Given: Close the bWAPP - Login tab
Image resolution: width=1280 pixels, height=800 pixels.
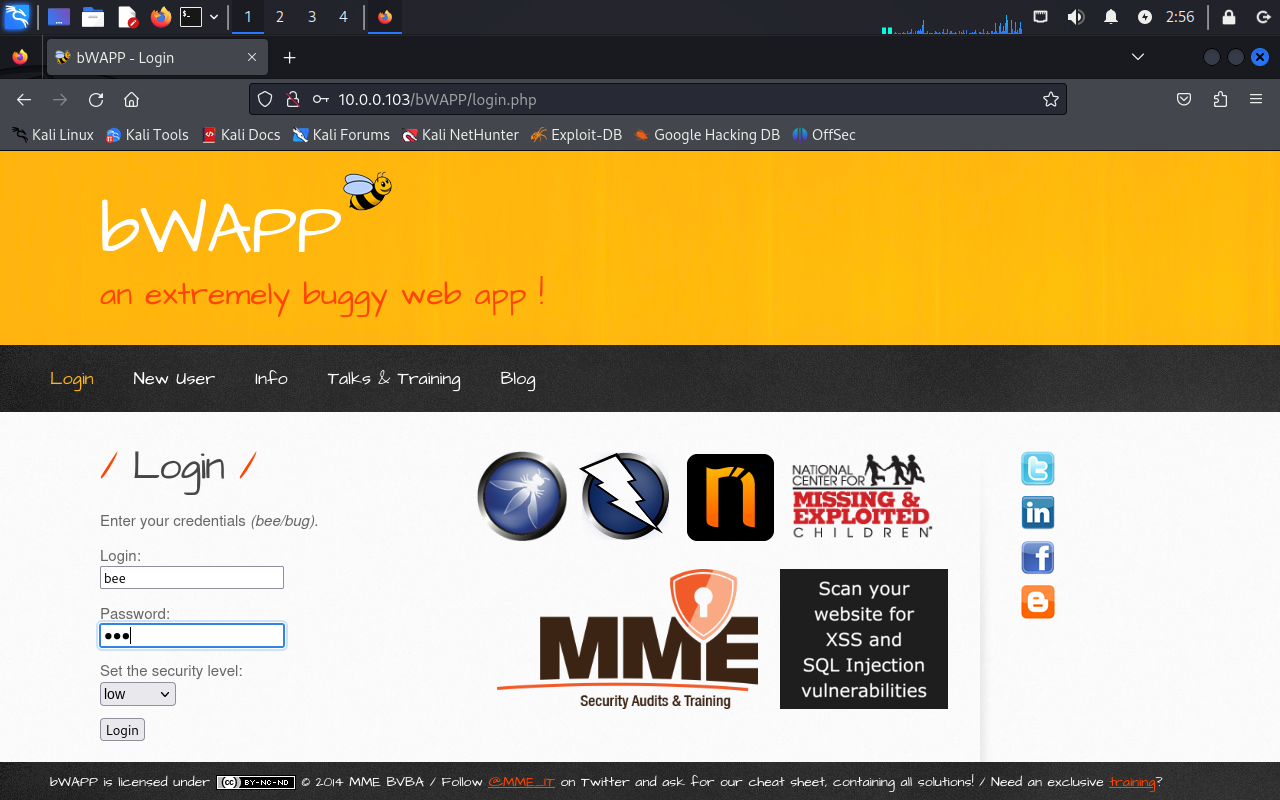Looking at the screenshot, I should (252, 58).
